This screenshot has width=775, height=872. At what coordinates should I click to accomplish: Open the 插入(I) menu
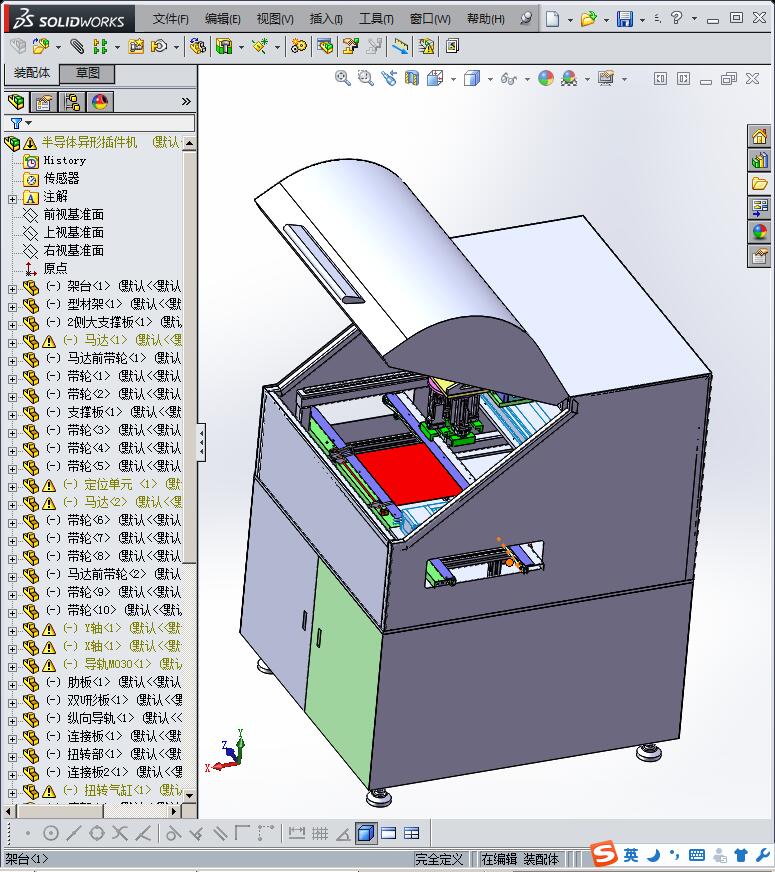click(x=326, y=19)
